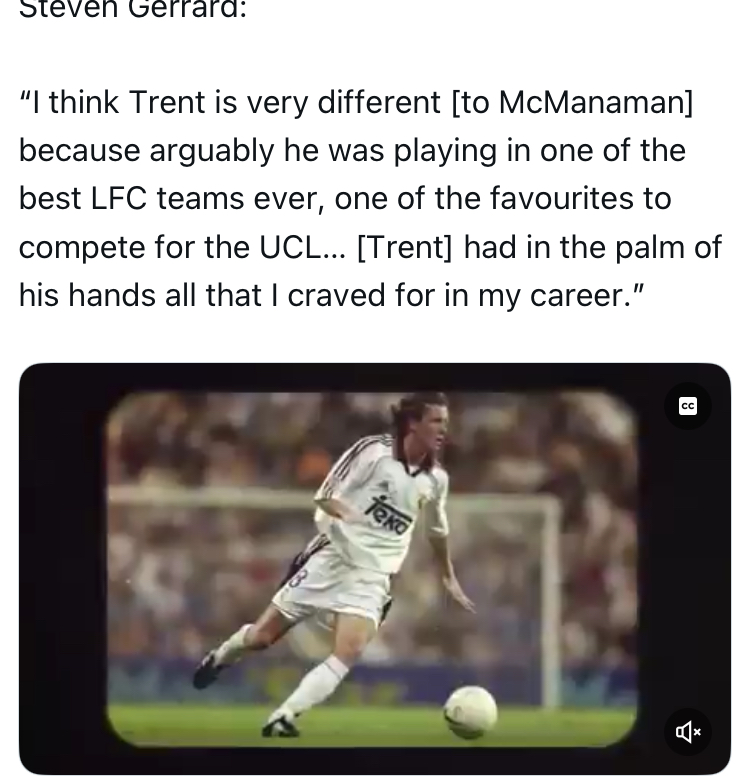
Task: Click the "Steven Gerrard:" heading text
Action: (133, 10)
